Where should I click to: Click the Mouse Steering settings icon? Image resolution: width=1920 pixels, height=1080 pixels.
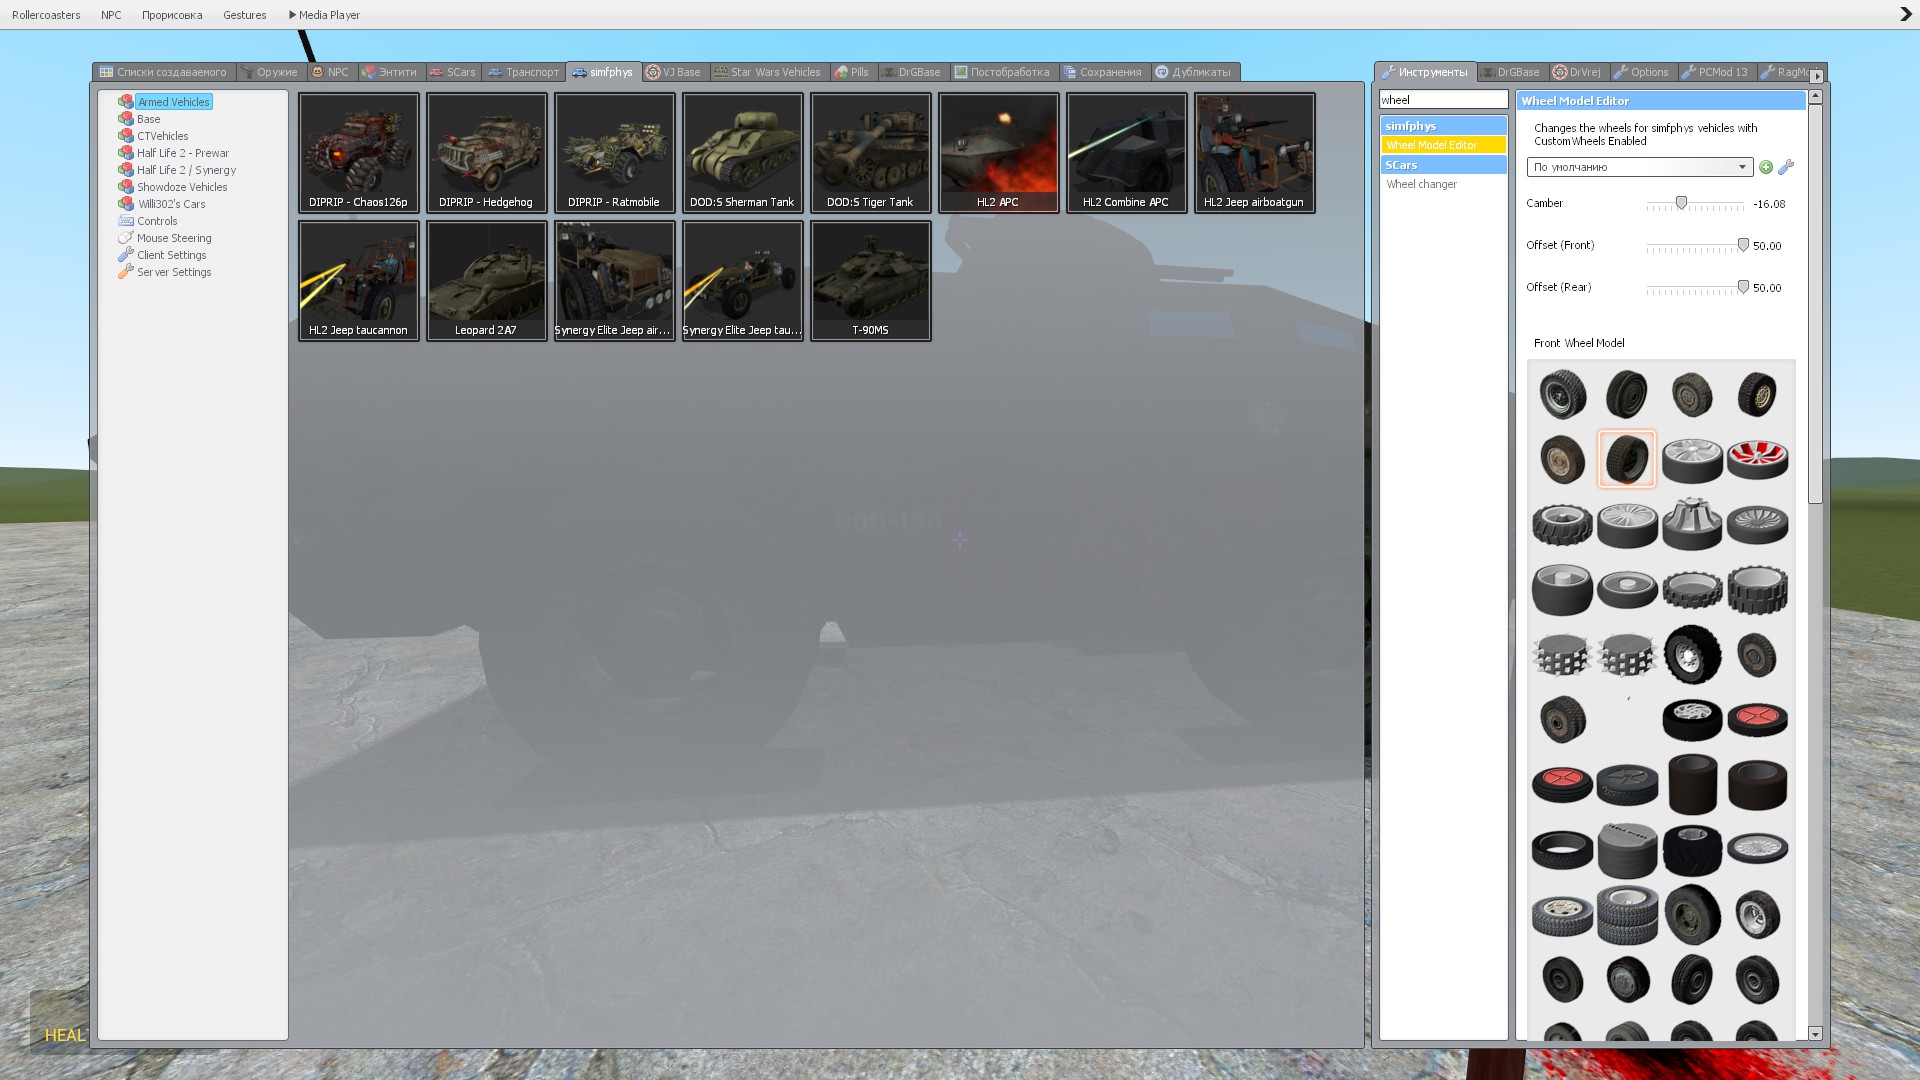pyautogui.click(x=126, y=238)
